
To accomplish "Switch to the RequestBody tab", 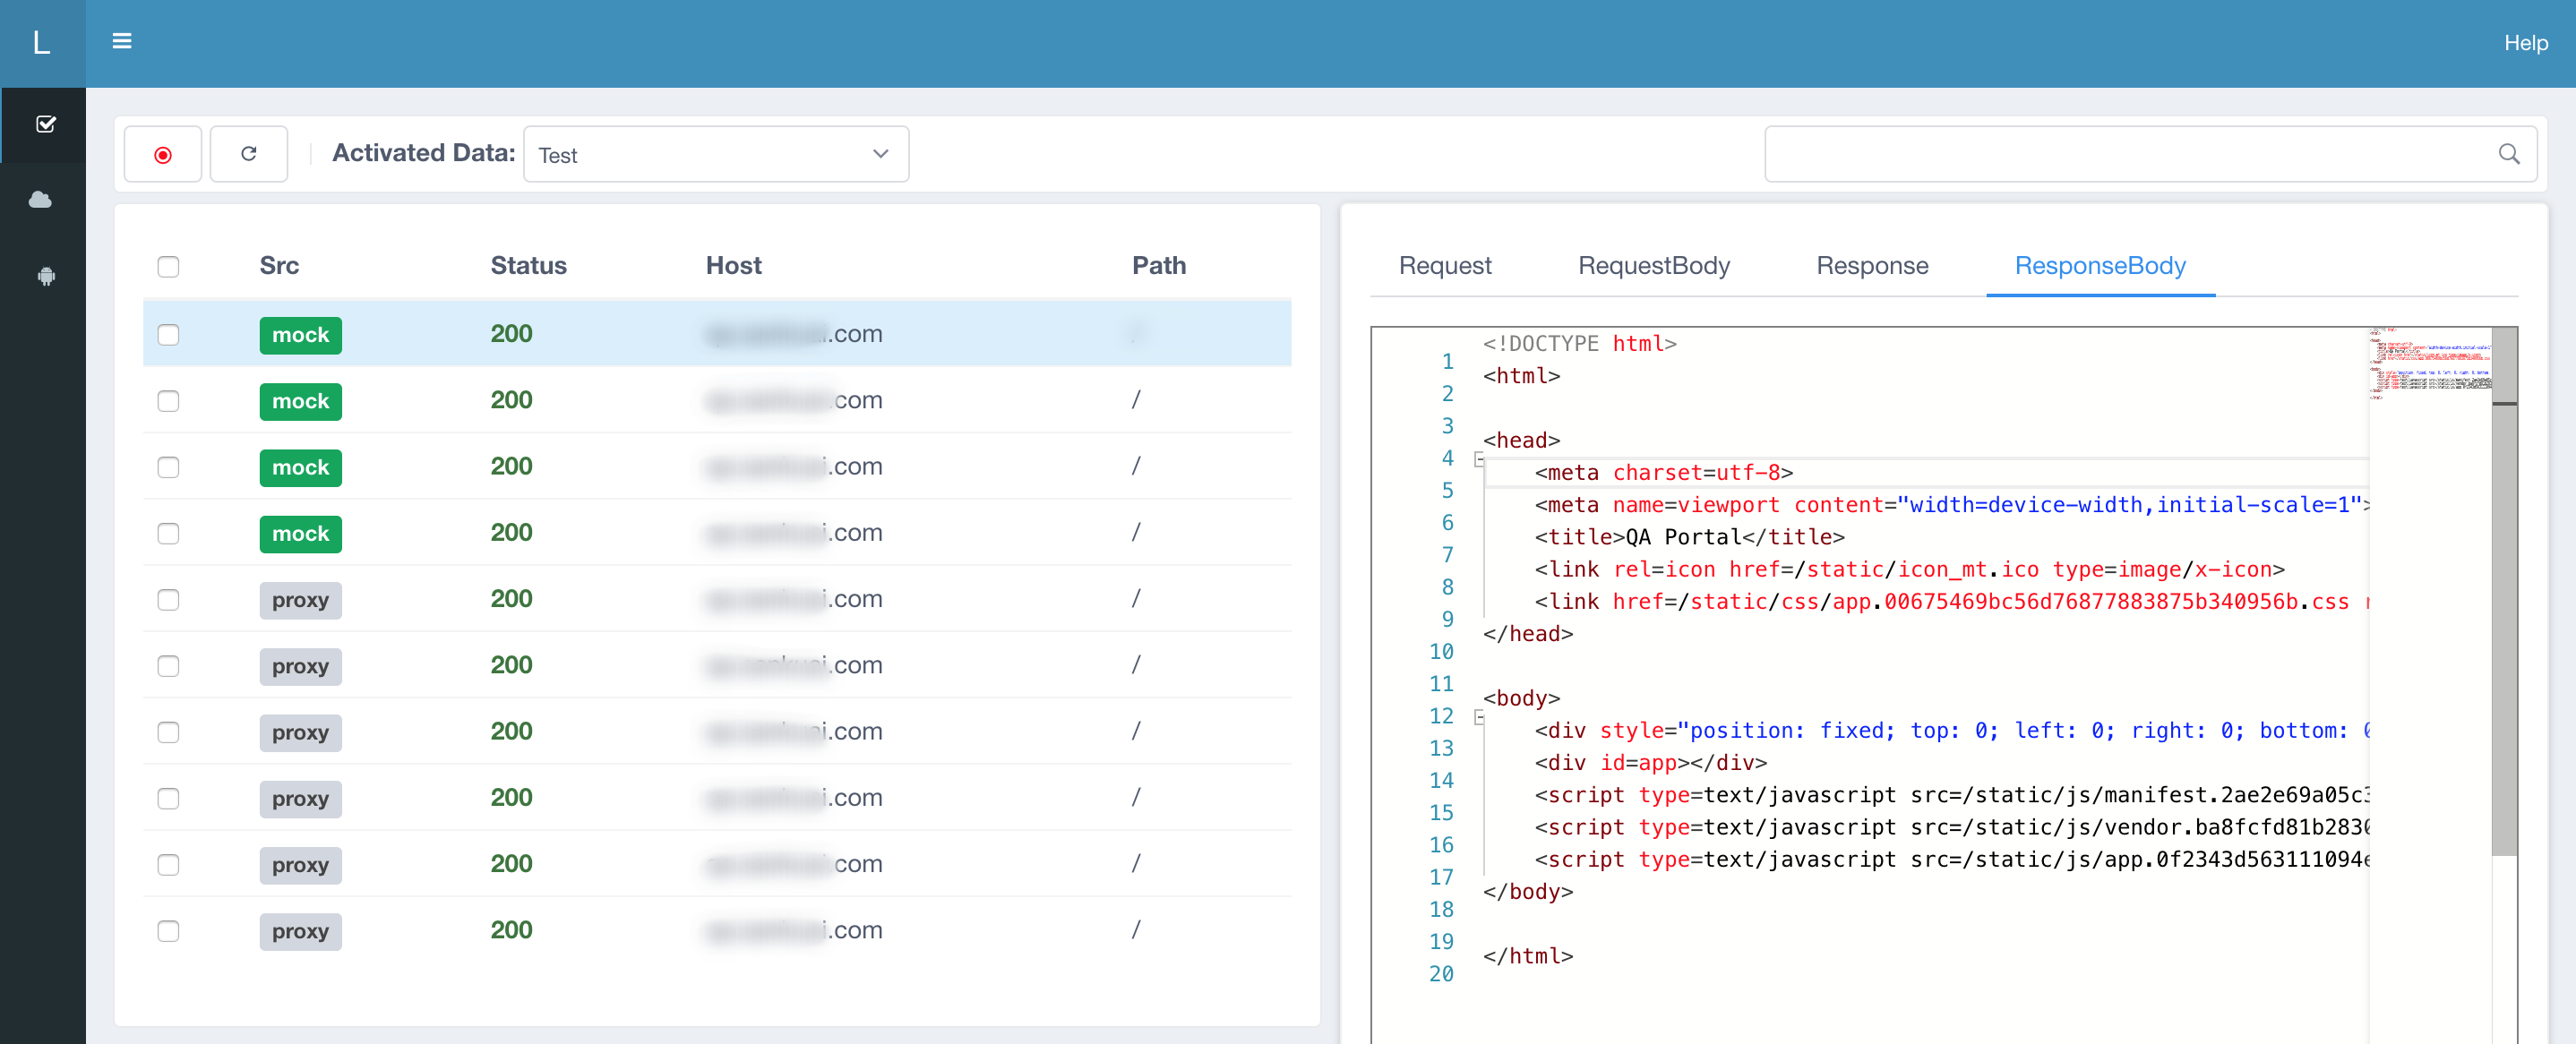I will (x=1653, y=265).
